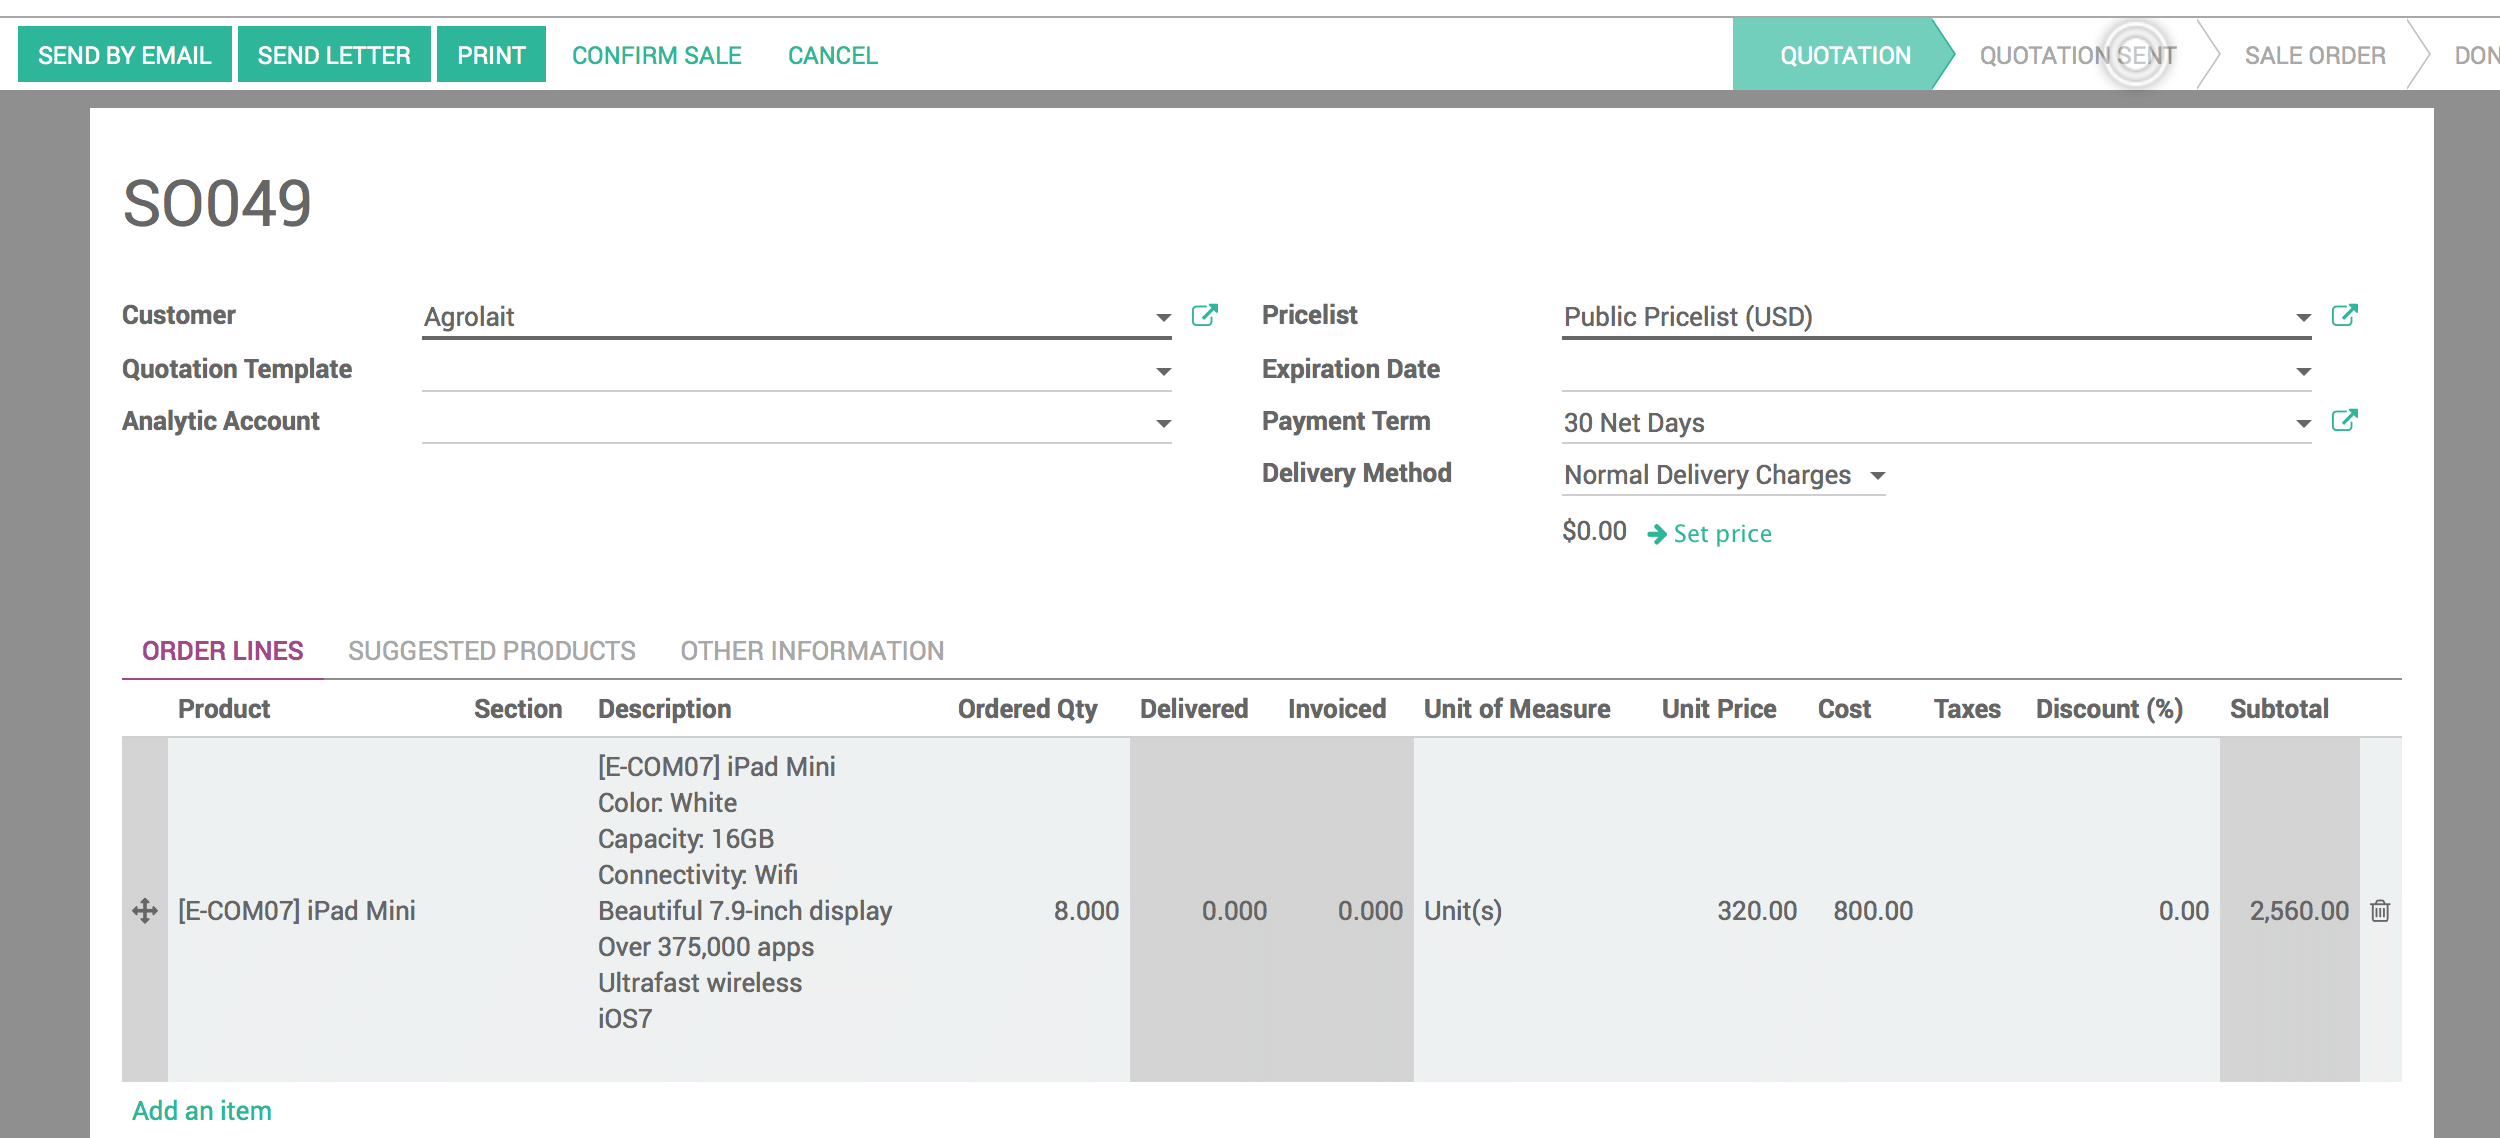Click the drag handle on the order line
2500x1138 pixels.
coord(144,911)
